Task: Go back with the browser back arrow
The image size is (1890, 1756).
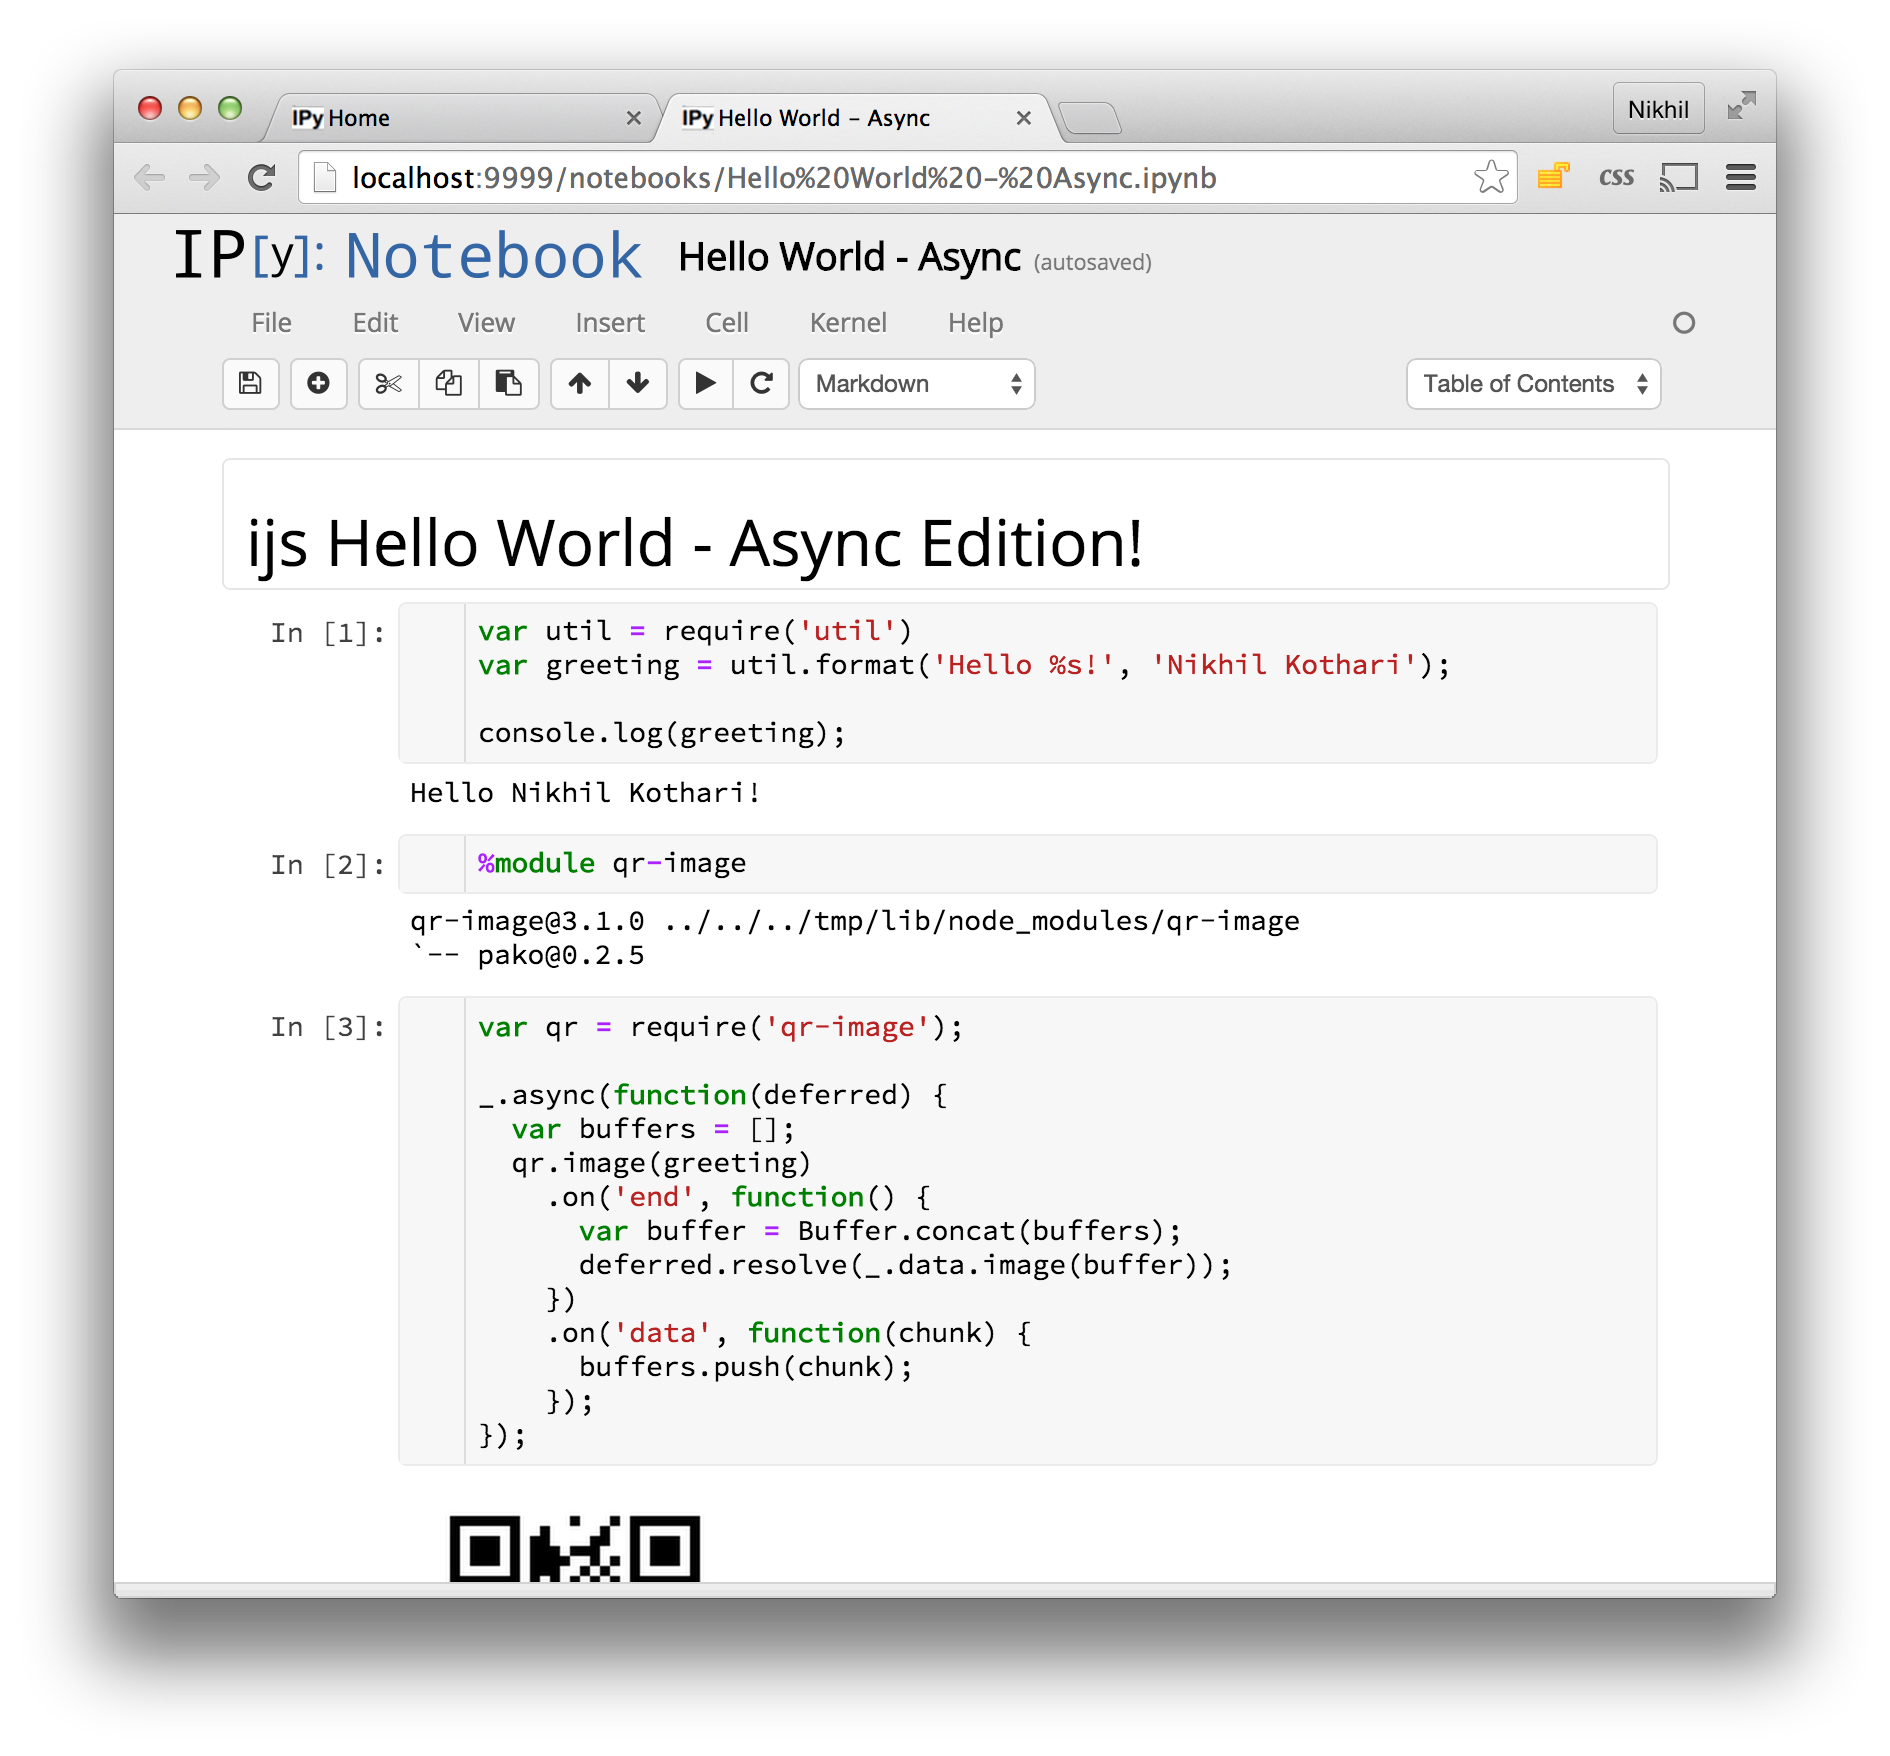Action: 150,178
